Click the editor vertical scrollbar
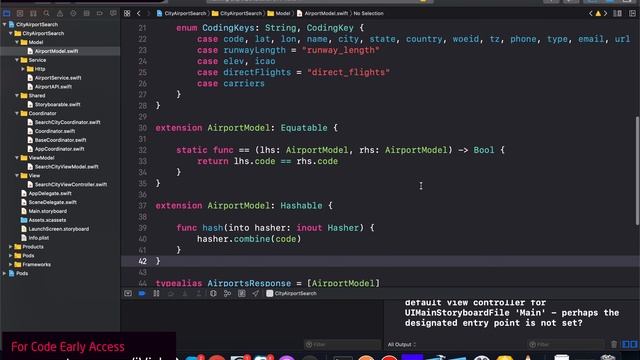The height and width of the screenshot is (360, 640). (637, 170)
